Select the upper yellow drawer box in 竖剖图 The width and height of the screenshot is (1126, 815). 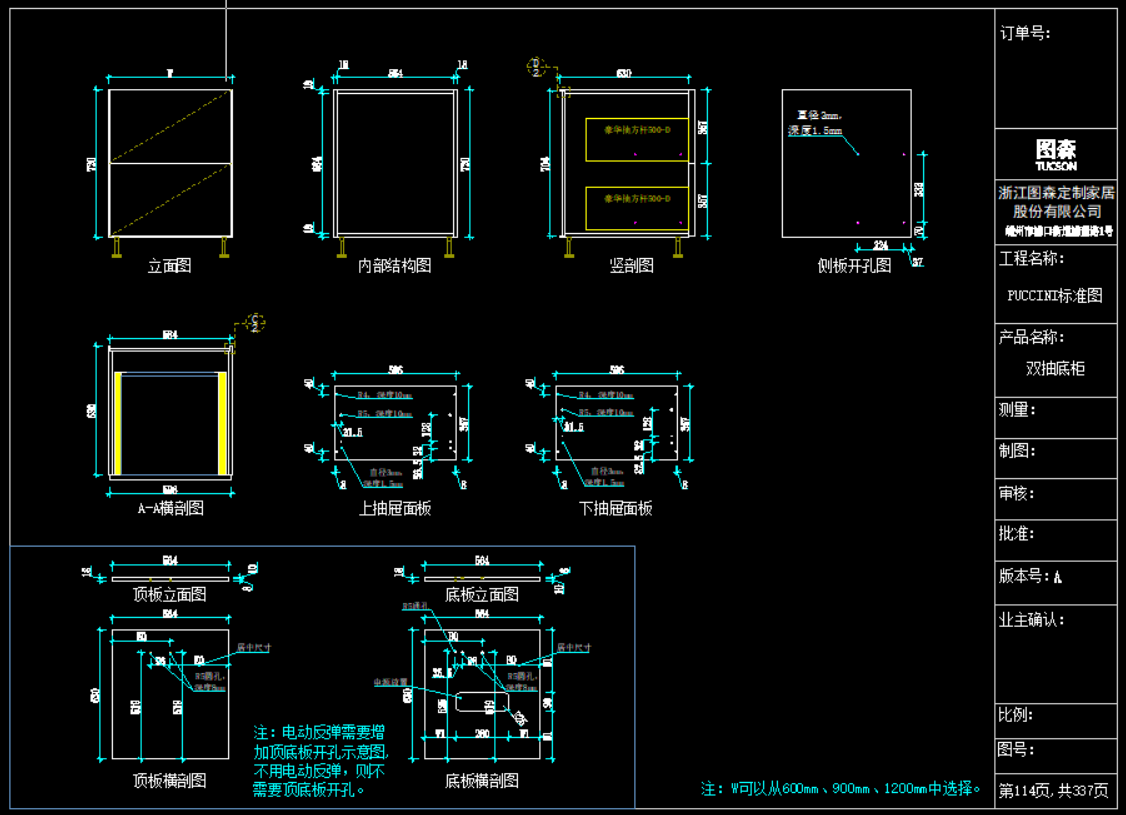point(636,139)
